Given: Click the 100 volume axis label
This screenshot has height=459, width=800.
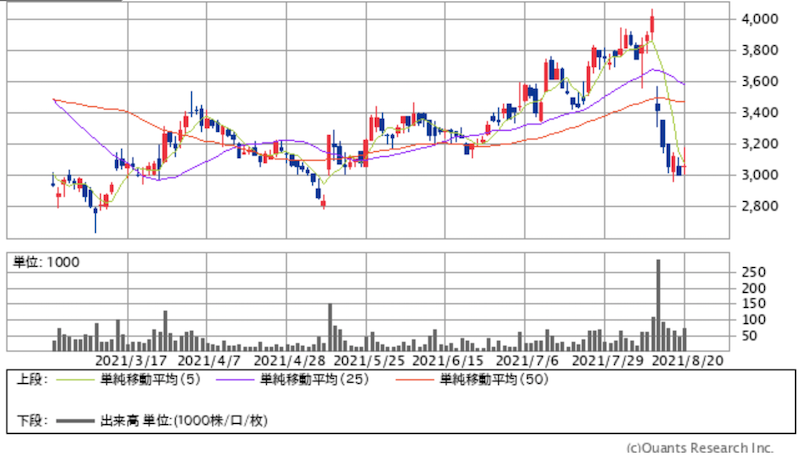Looking at the screenshot, I should pyautogui.click(x=754, y=320).
